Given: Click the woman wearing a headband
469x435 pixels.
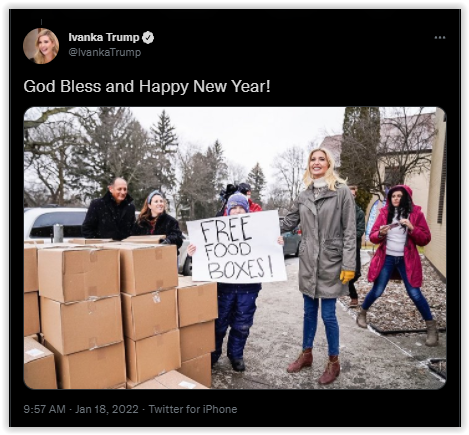Looking at the screenshot, I should pos(157,217).
